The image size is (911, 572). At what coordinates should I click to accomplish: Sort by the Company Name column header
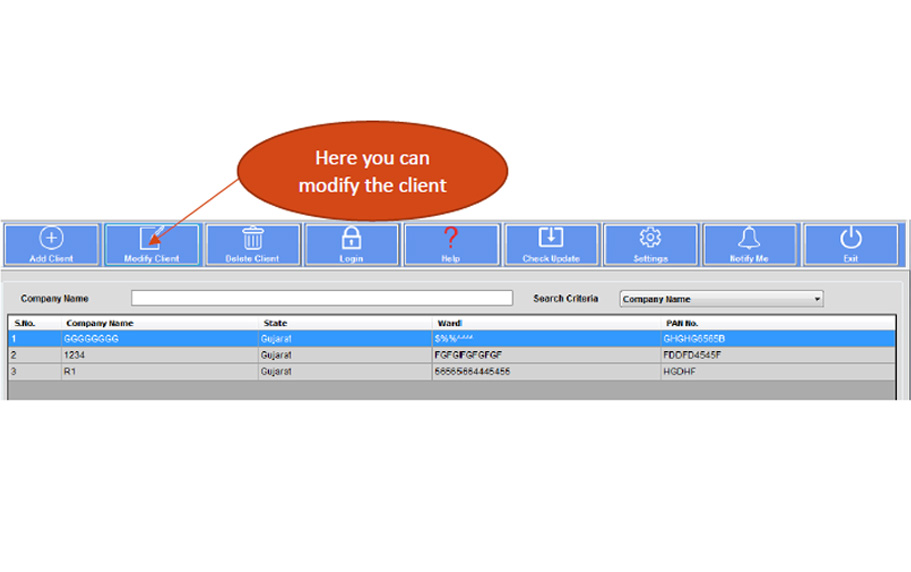pos(100,323)
